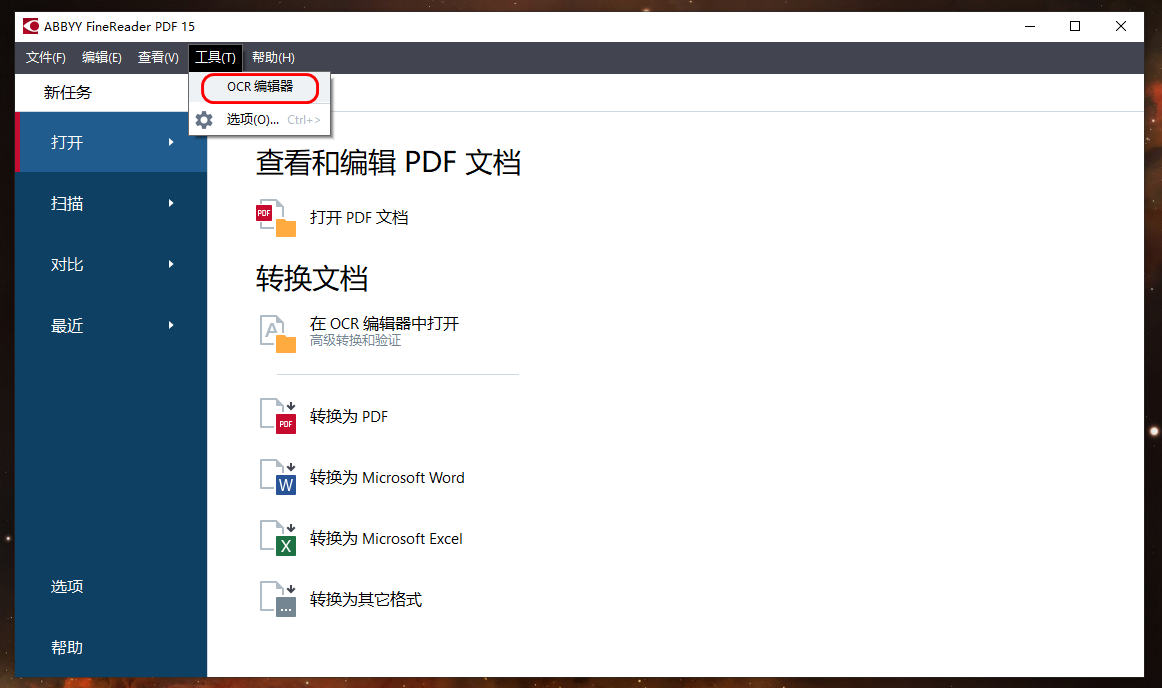Minimize the FineReader window

click(1030, 27)
